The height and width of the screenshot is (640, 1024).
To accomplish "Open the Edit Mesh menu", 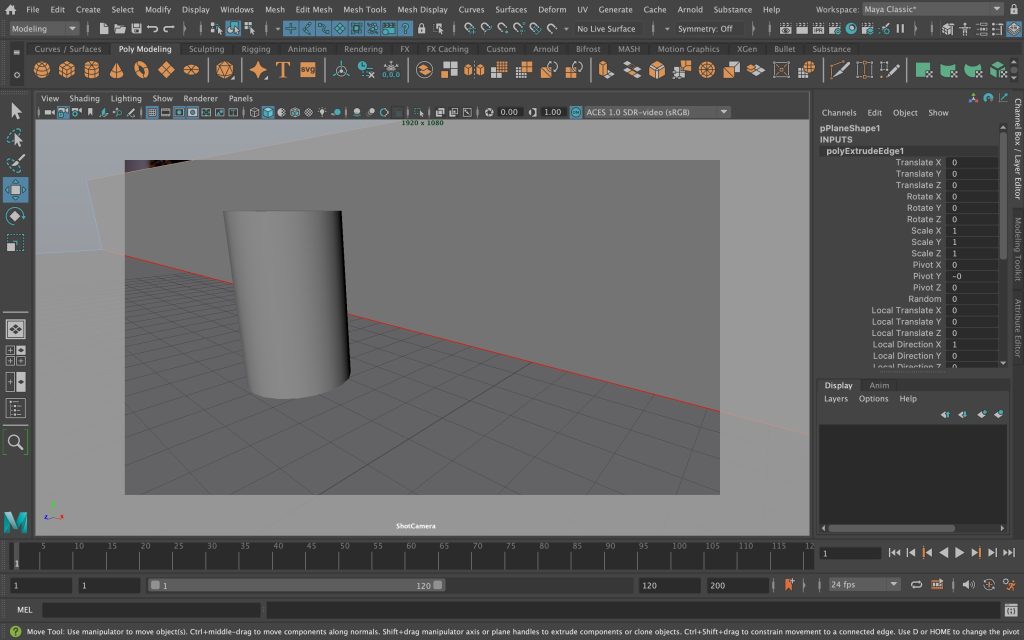I will pos(313,10).
